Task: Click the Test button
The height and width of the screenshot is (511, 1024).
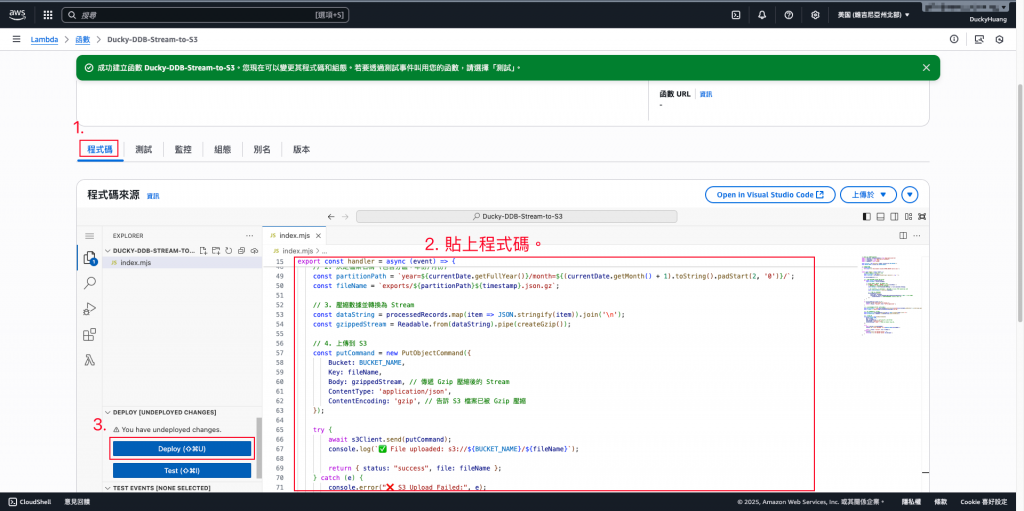Action: [x=182, y=470]
